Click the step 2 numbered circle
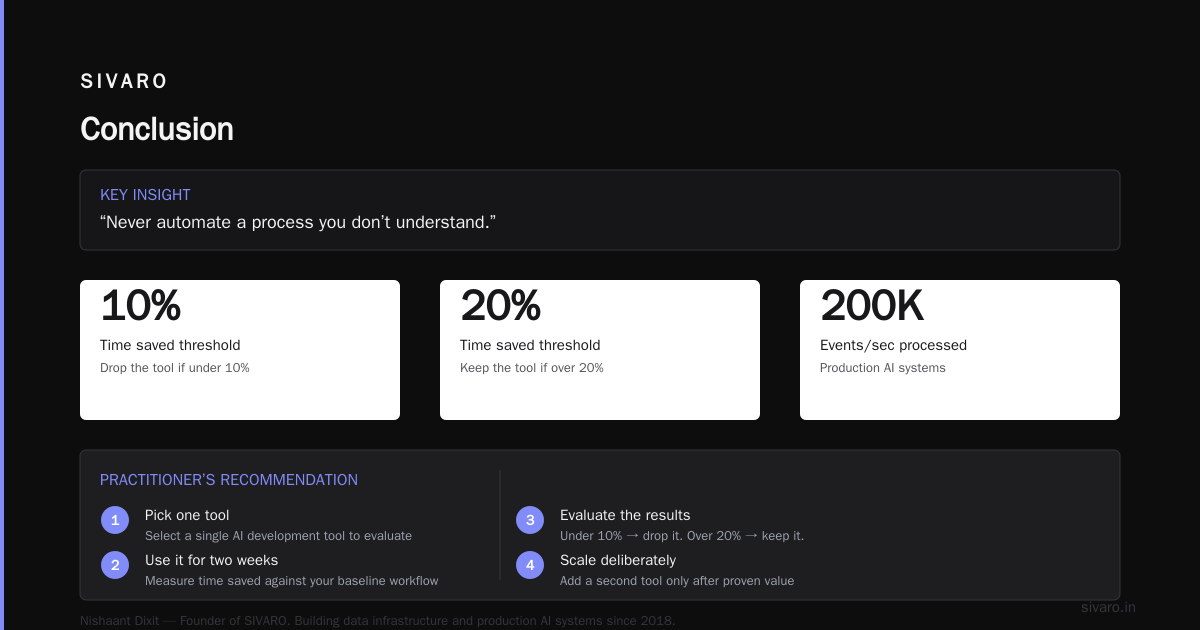Screen dimensions: 1200x630 (x=115, y=565)
